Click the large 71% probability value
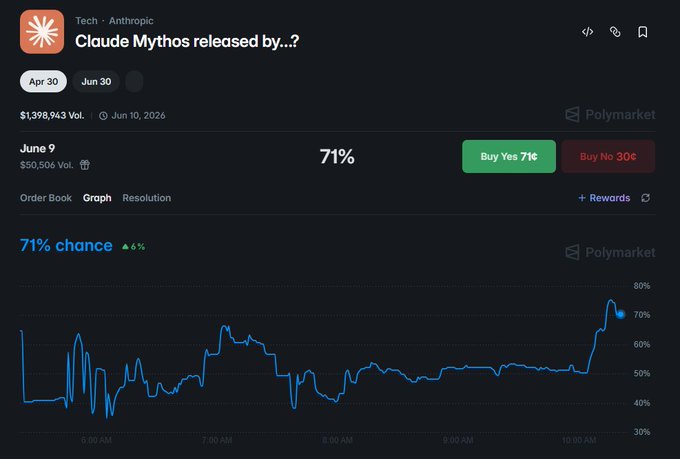 [337, 157]
